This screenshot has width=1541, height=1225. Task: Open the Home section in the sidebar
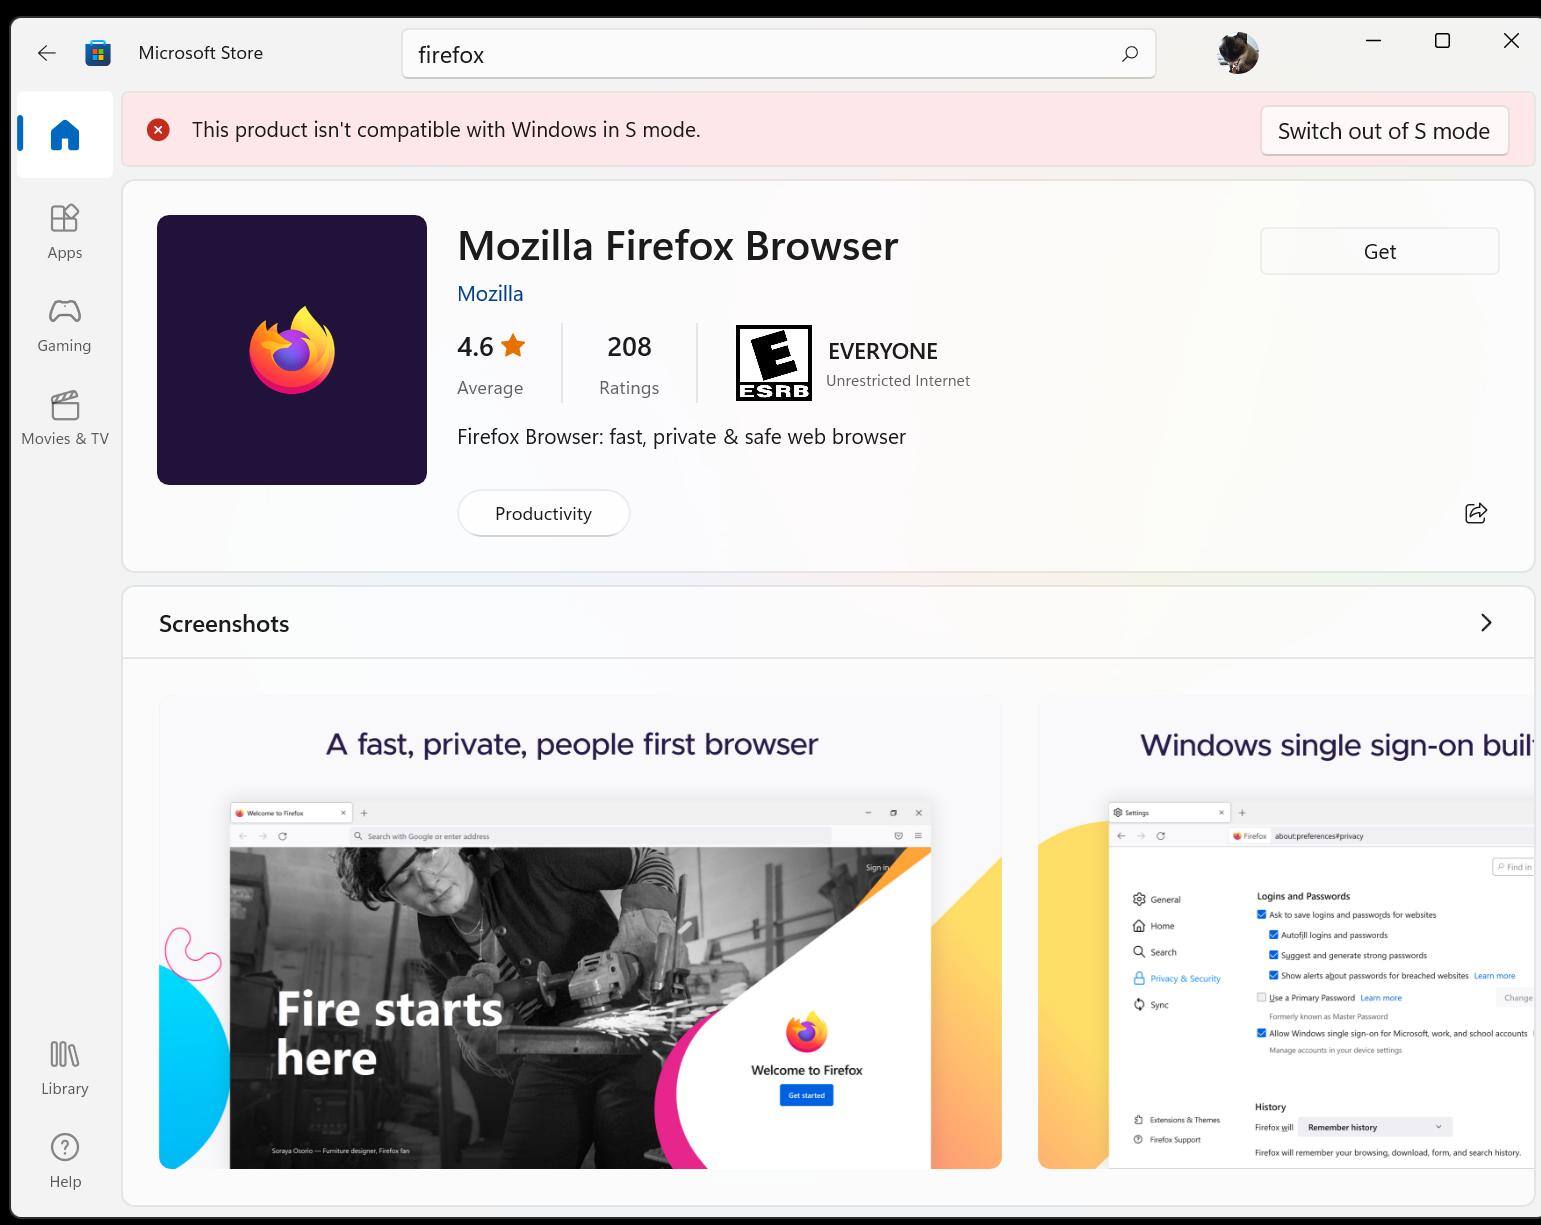(65, 134)
